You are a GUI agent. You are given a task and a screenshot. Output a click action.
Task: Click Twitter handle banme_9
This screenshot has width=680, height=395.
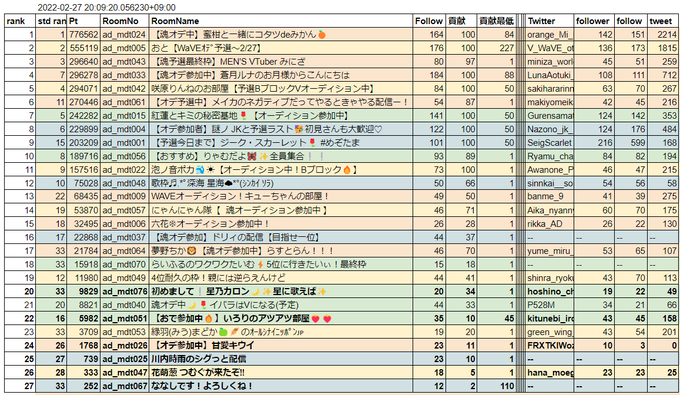point(545,196)
